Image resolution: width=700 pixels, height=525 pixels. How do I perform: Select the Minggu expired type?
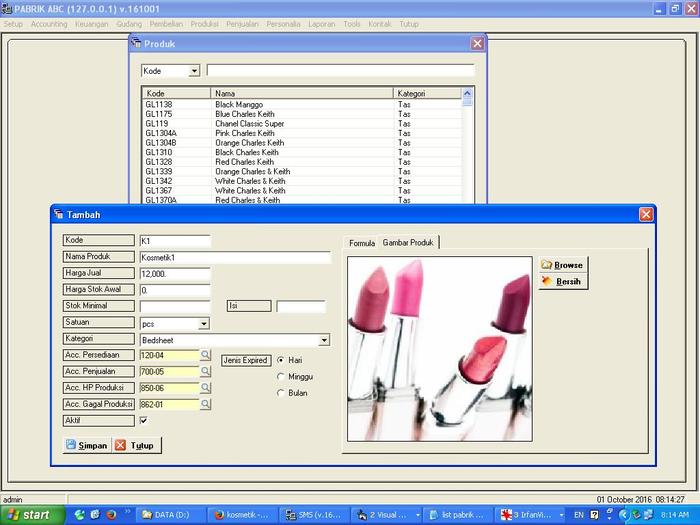point(280,376)
